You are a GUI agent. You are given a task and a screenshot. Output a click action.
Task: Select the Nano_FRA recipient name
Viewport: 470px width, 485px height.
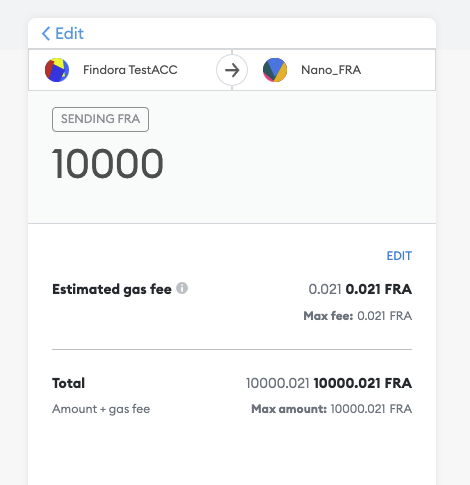331,70
